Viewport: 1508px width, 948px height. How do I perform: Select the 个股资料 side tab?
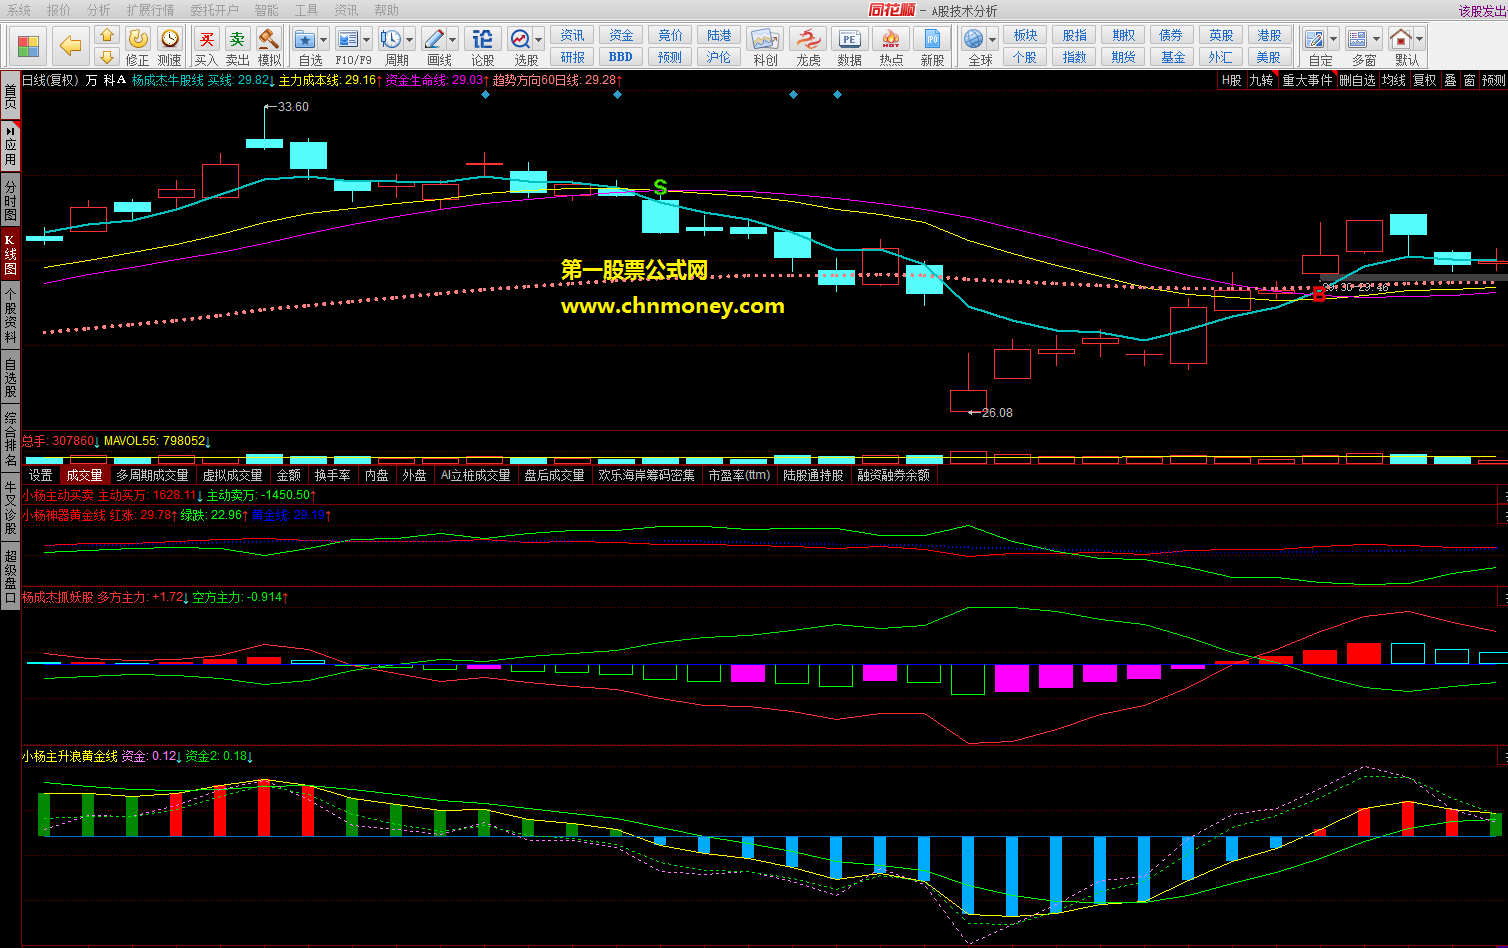click(x=10, y=315)
